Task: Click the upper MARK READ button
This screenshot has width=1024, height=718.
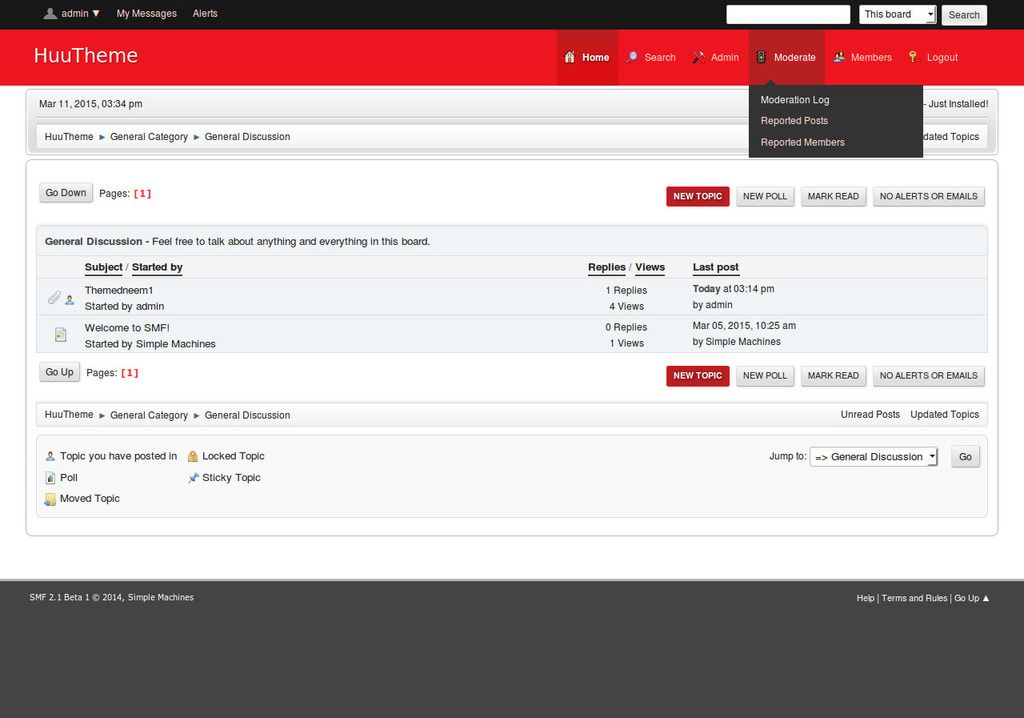Action: click(833, 196)
